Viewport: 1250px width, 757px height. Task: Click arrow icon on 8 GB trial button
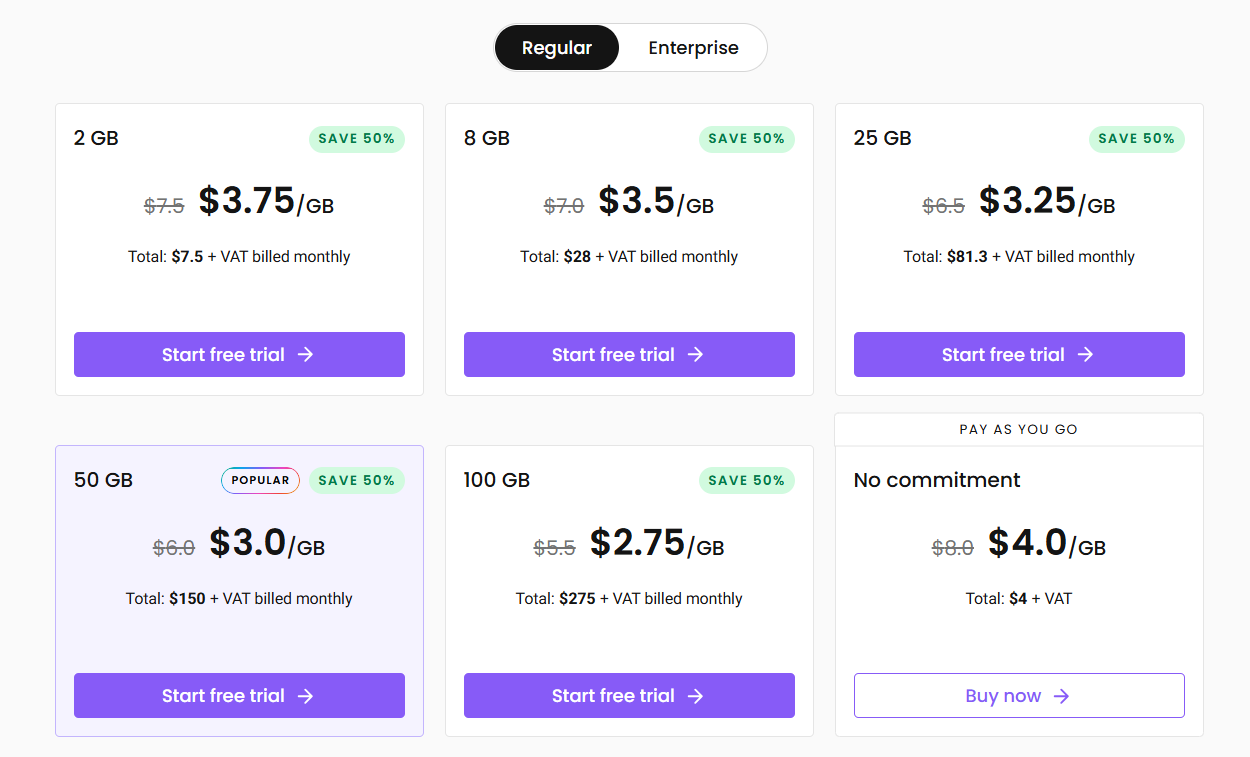(x=696, y=355)
